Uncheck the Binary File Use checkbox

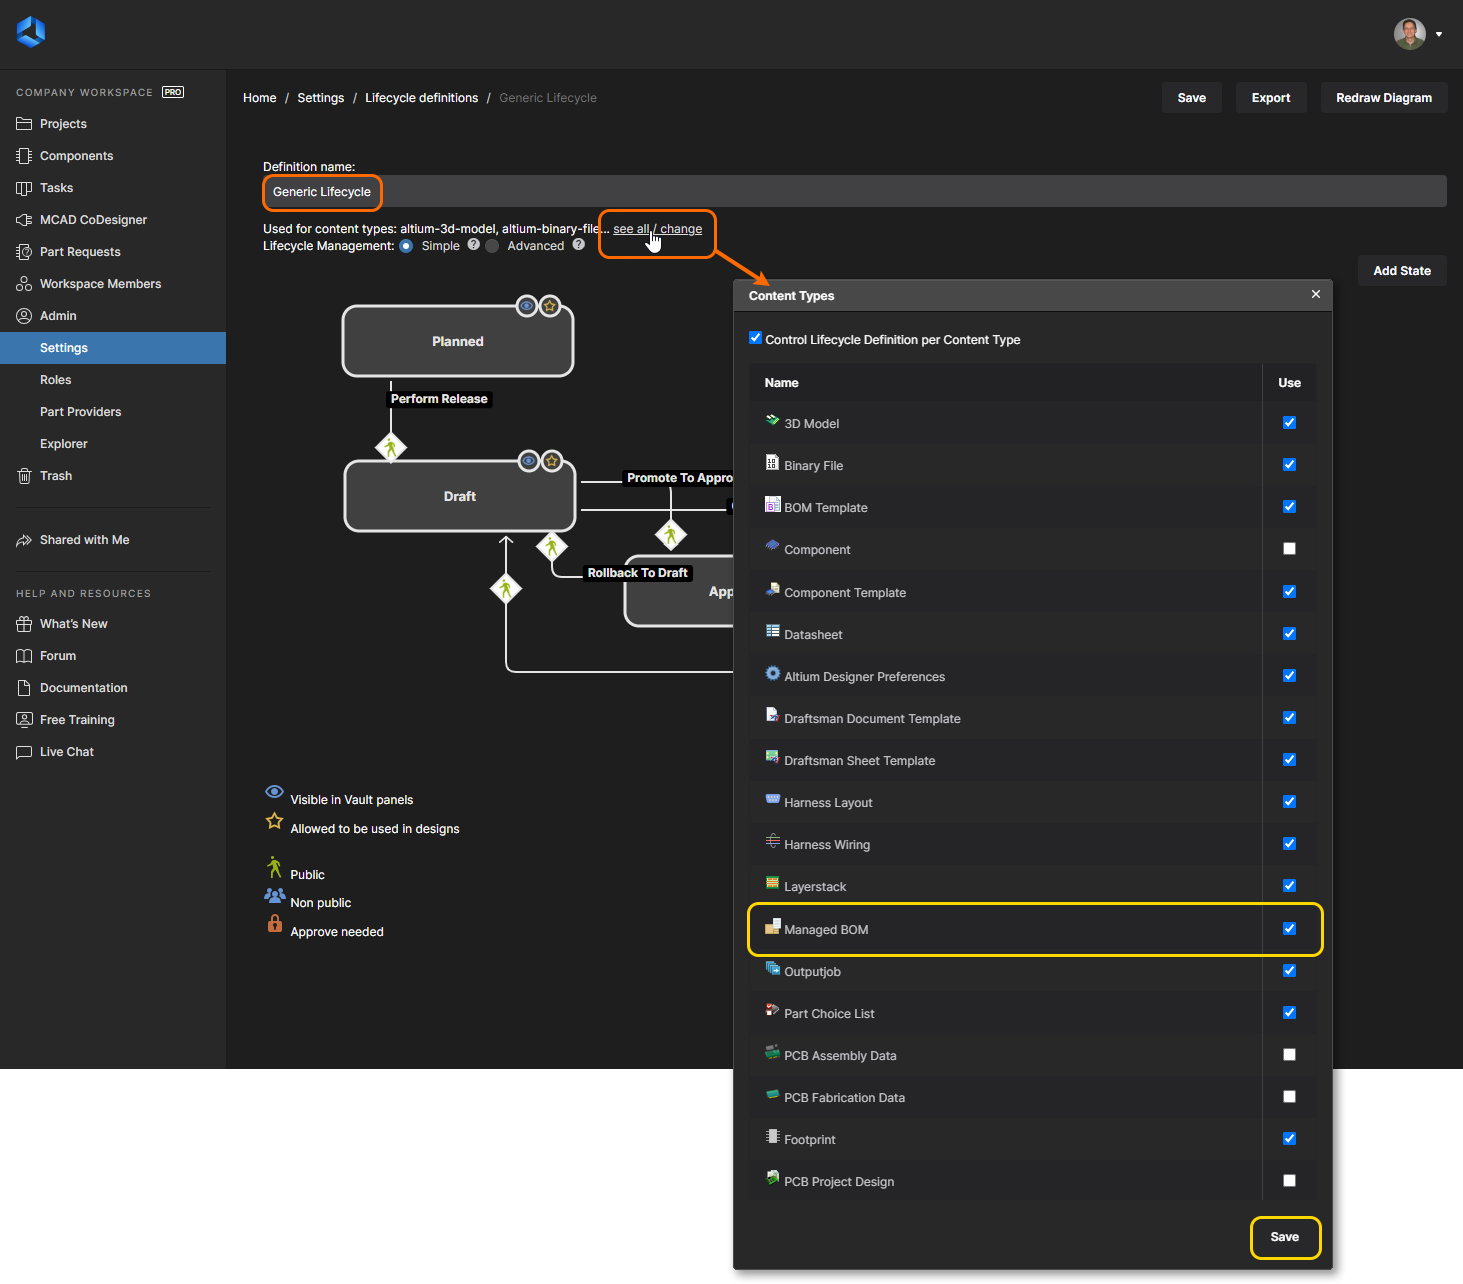(1290, 465)
